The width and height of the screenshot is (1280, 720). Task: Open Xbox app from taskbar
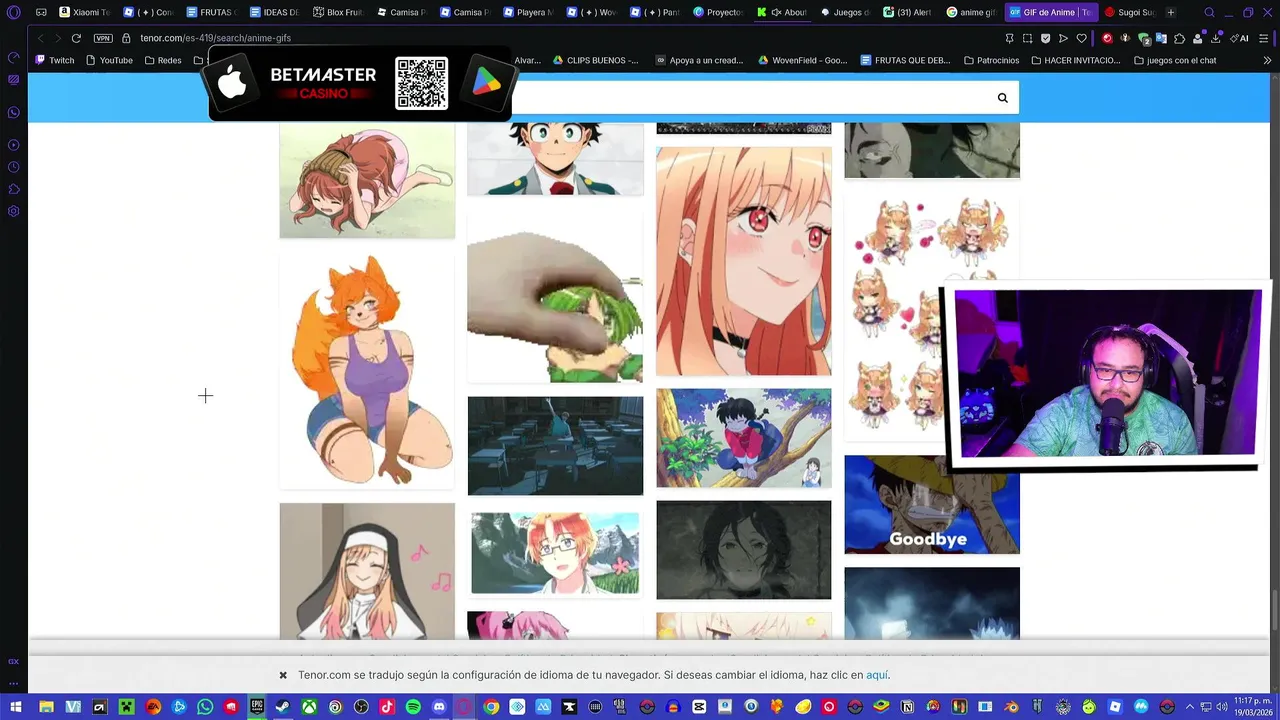click(309, 707)
